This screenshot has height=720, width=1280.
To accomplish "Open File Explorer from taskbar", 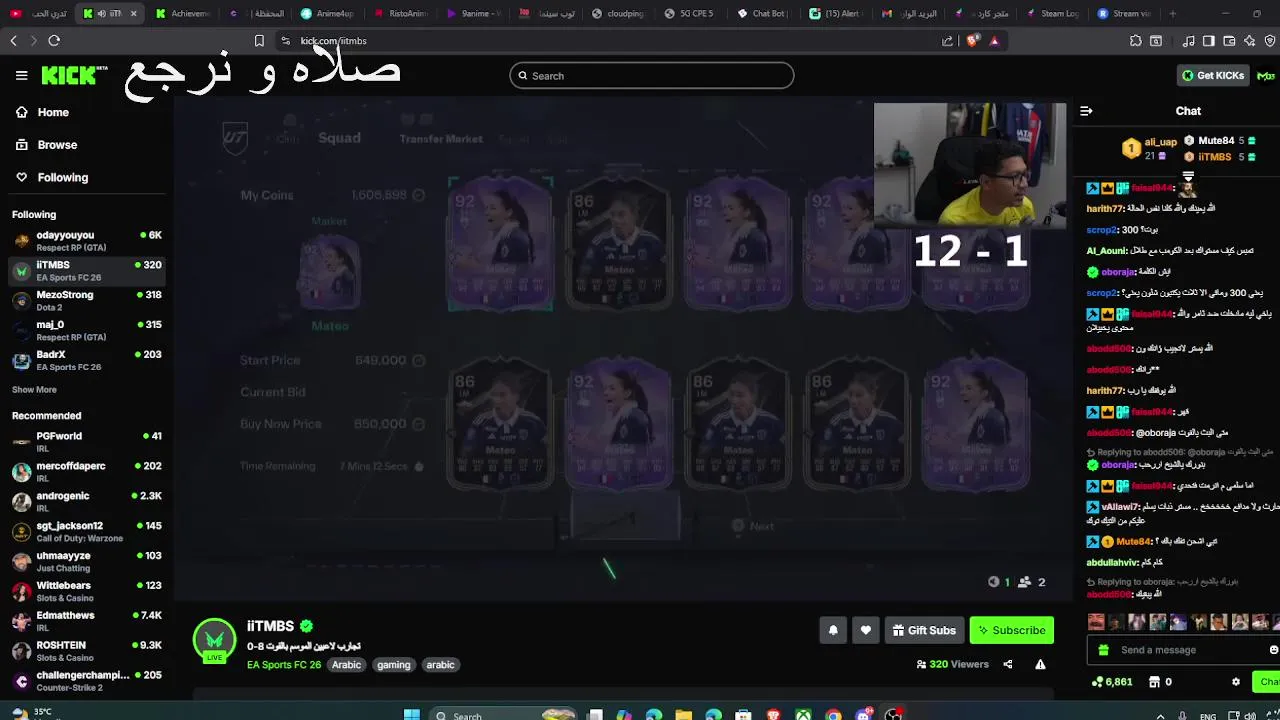I will [x=683, y=715].
